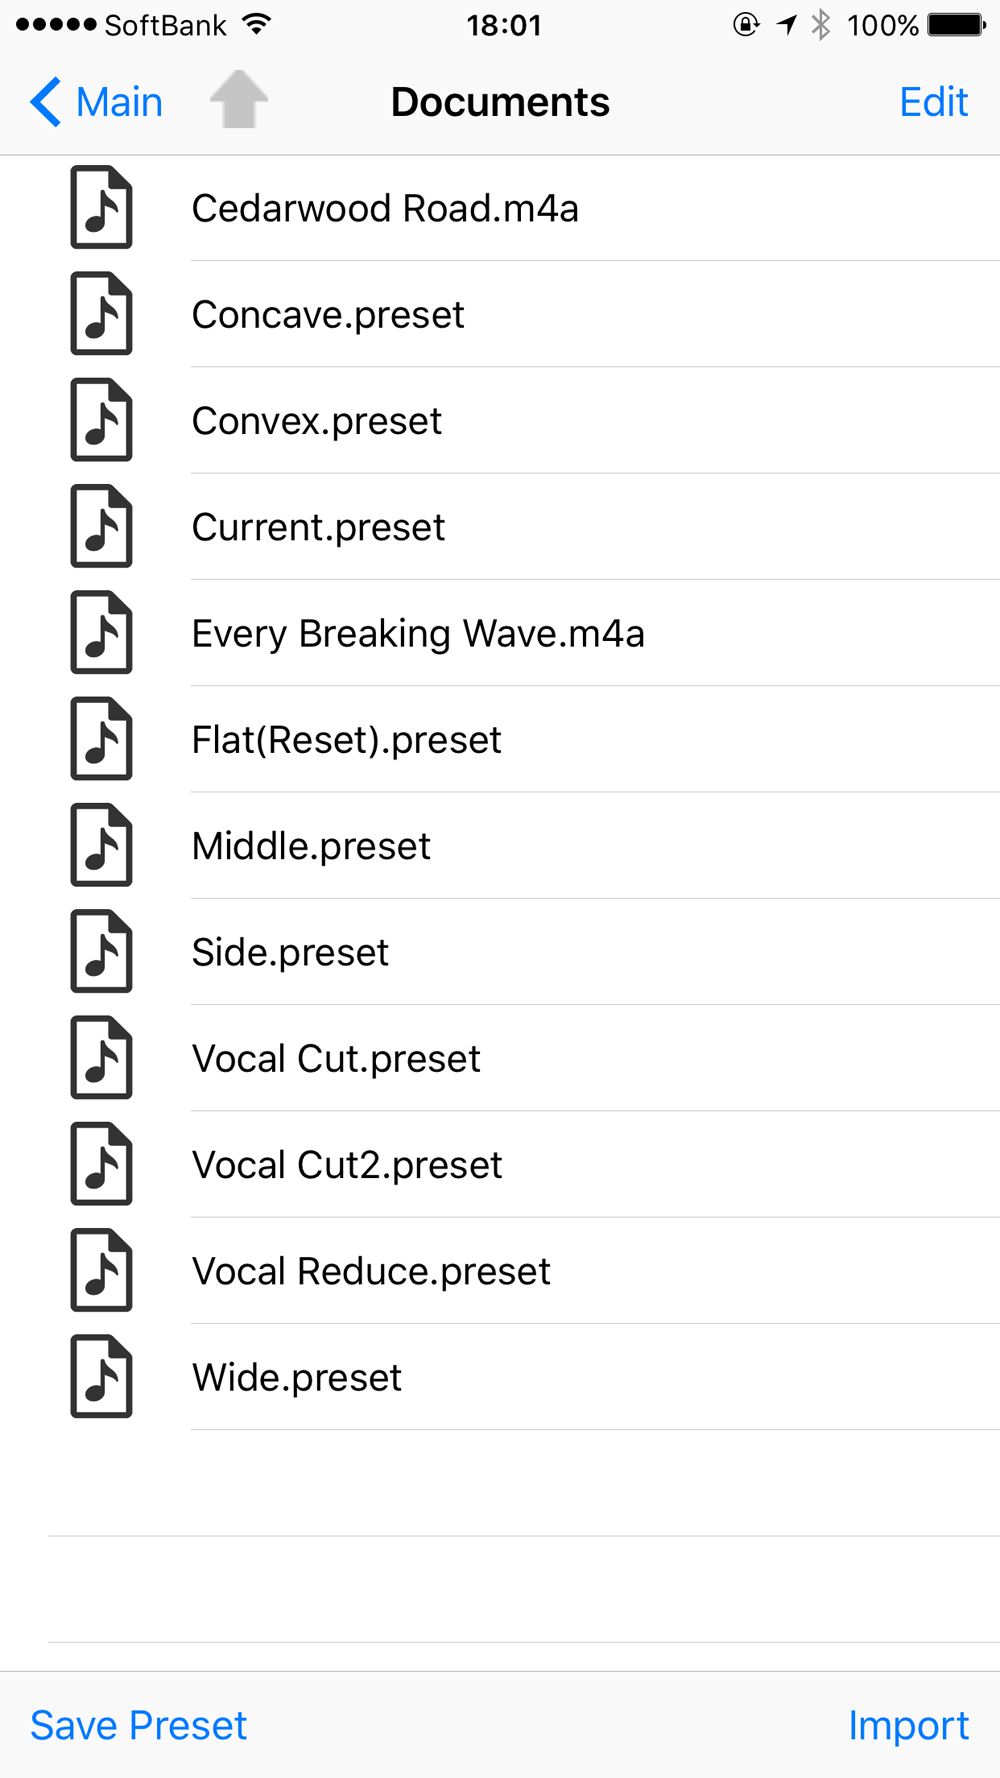This screenshot has height=1778, width=1000.
Task: Tap the Side.preset file icon
Action: (101, 952)
